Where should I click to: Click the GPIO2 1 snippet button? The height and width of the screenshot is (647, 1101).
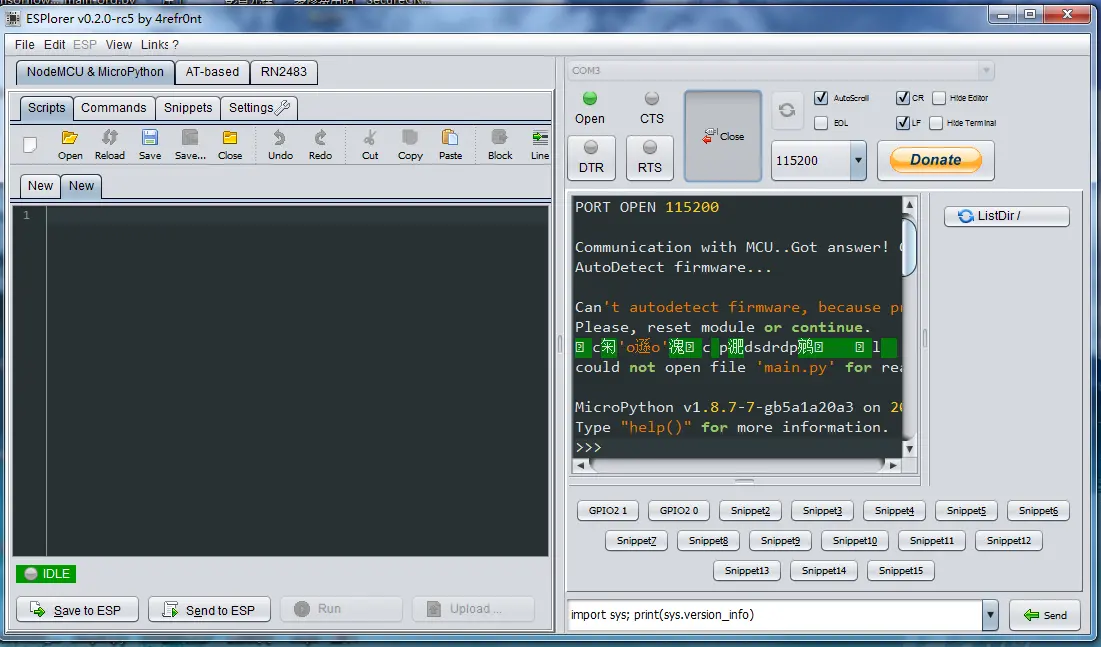607,511
